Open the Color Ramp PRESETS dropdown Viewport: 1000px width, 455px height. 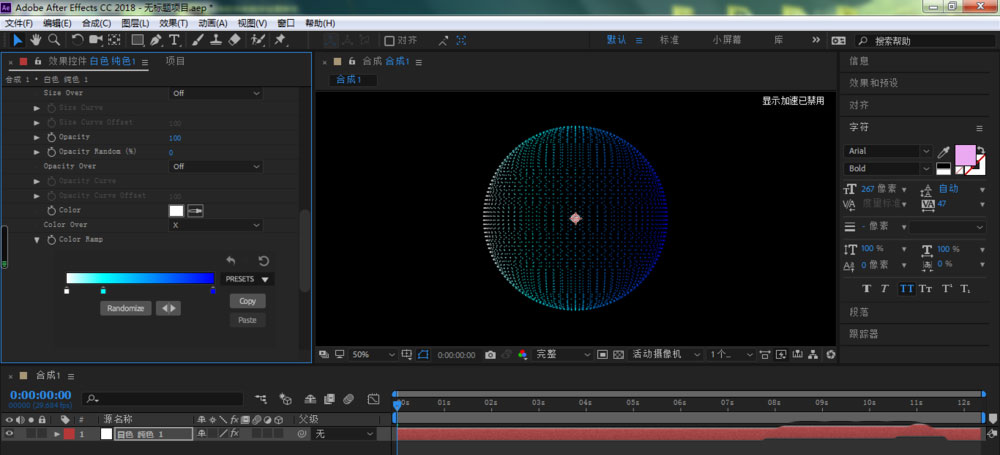(x=248, y=280)
